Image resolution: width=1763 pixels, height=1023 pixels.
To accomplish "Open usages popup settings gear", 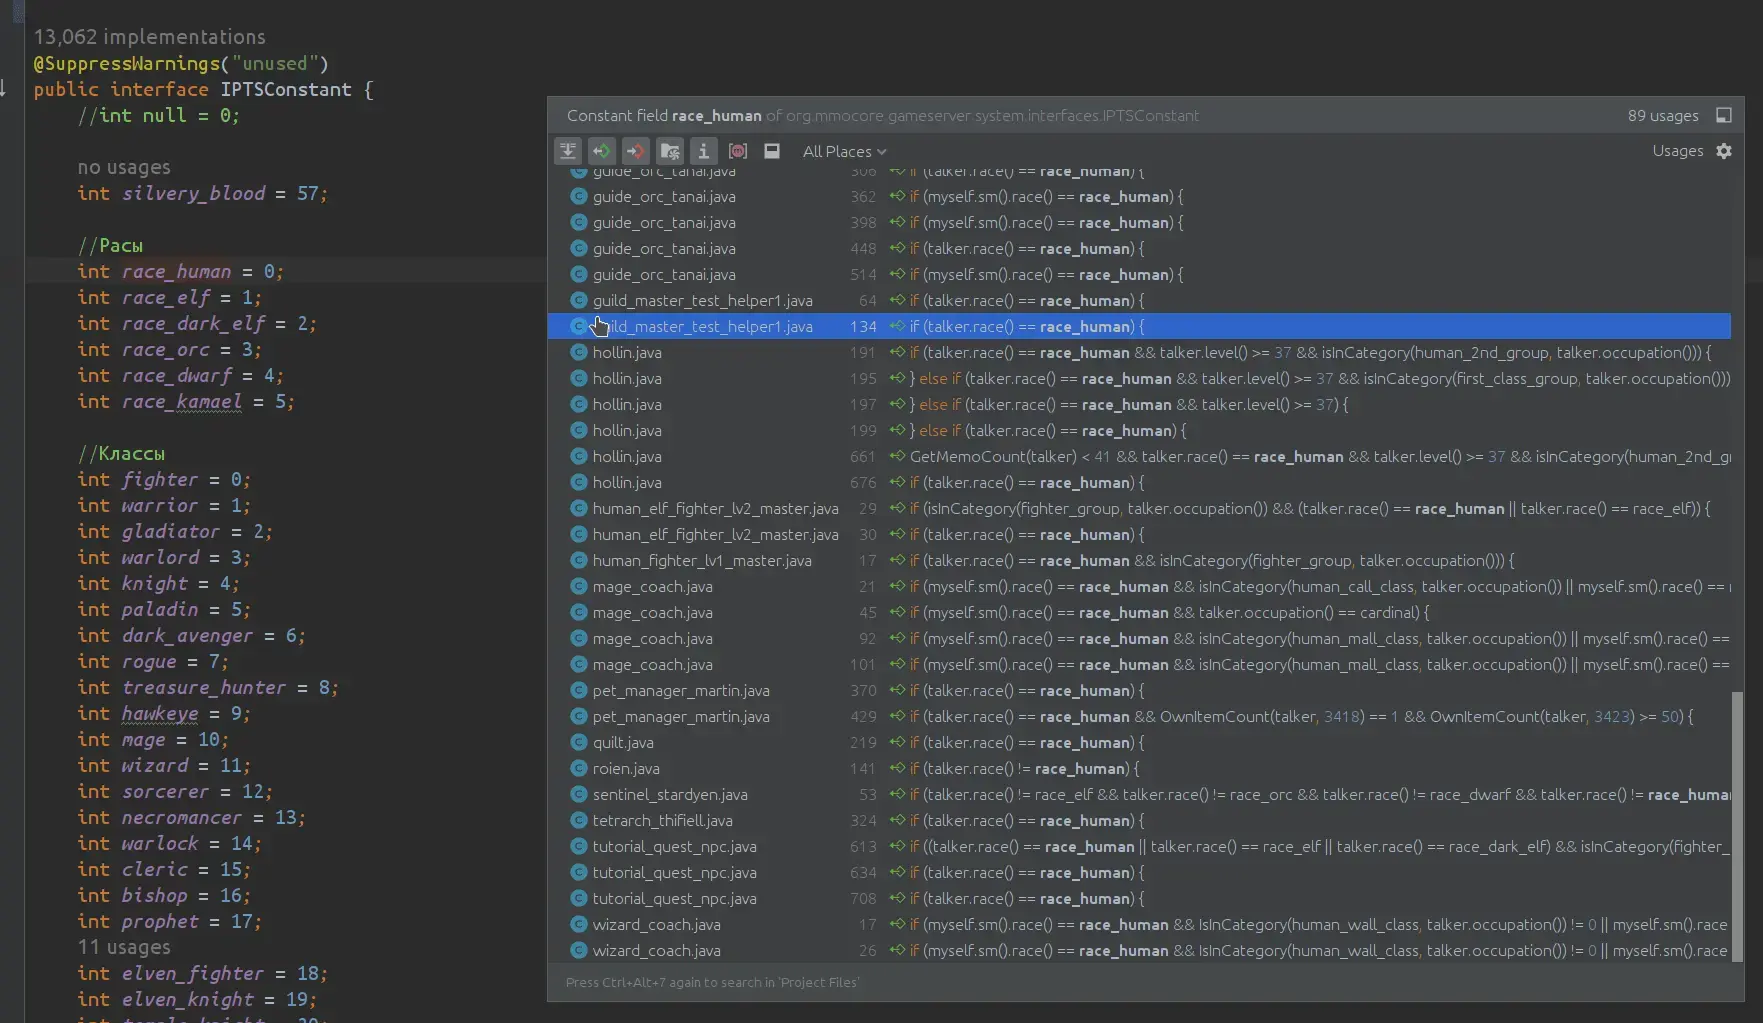I will pyautogui.click(x=1724, y=151).
